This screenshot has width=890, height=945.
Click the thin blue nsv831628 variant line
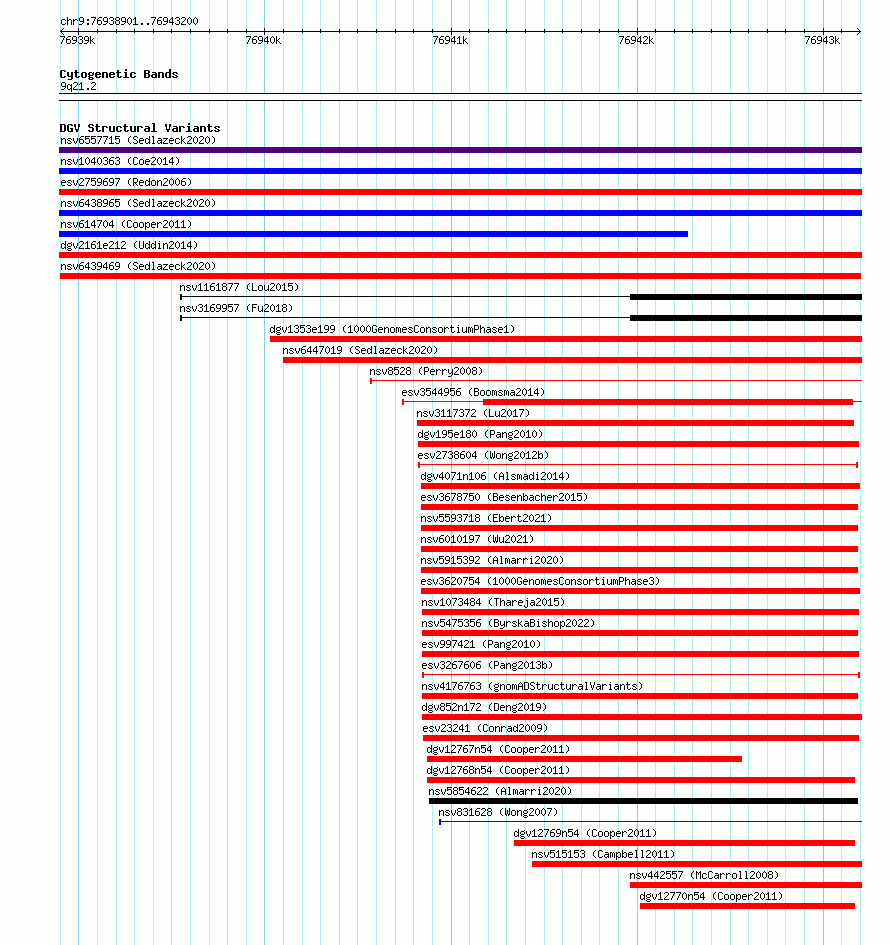click(651, 822)
